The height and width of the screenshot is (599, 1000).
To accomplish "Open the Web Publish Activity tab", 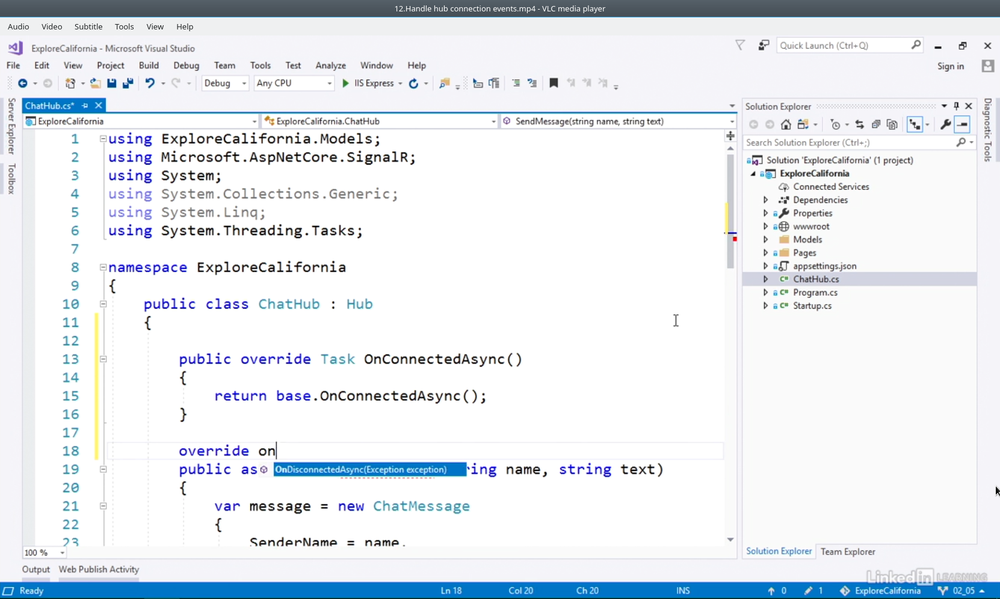I will 99,570.
